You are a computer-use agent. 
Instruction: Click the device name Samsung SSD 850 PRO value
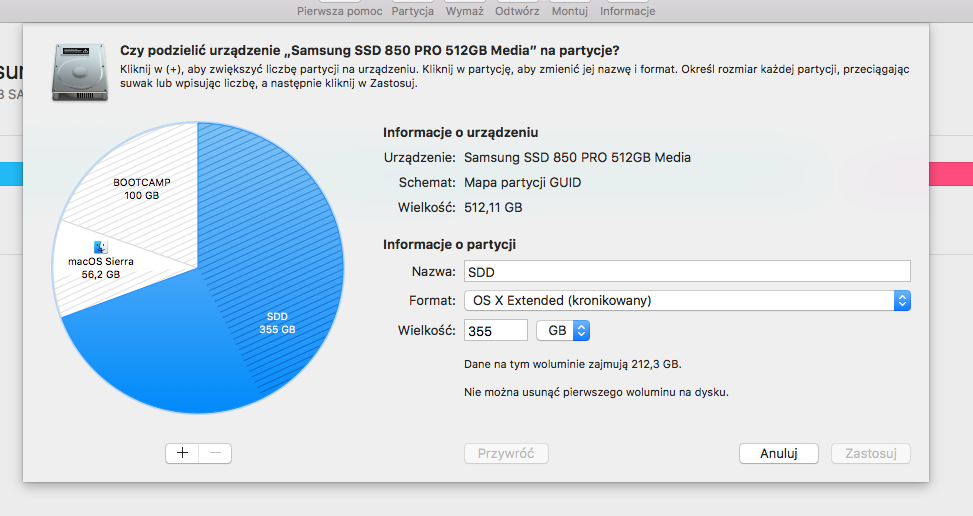click(577, 158)
